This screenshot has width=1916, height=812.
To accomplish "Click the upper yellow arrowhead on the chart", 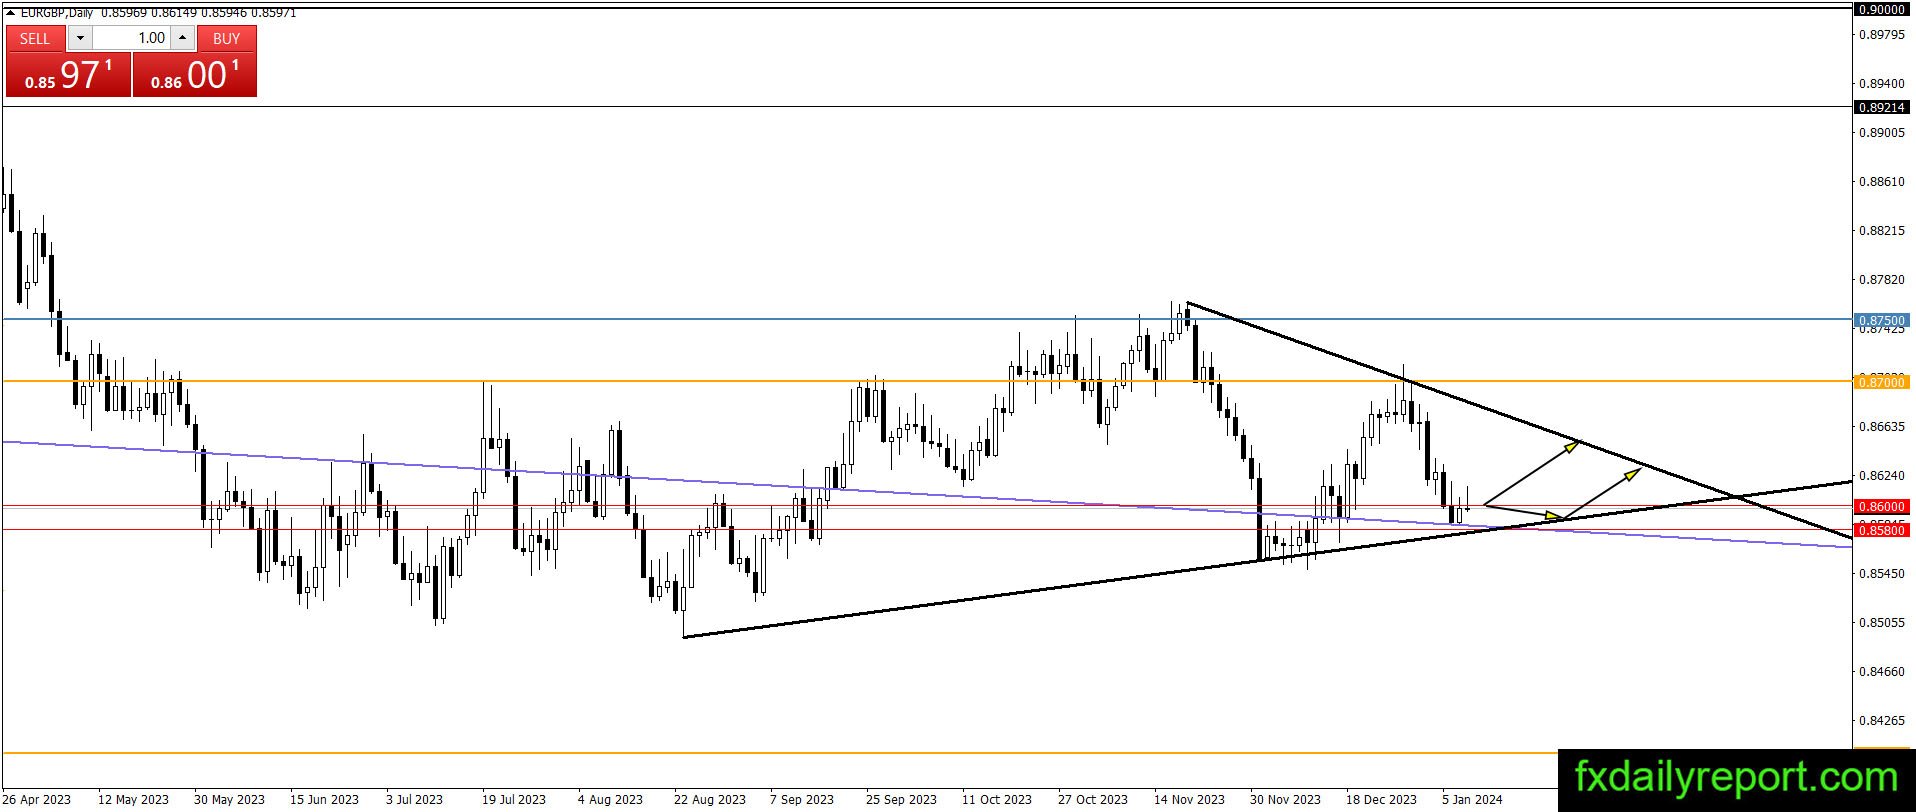I will (x=1571, y=445).
